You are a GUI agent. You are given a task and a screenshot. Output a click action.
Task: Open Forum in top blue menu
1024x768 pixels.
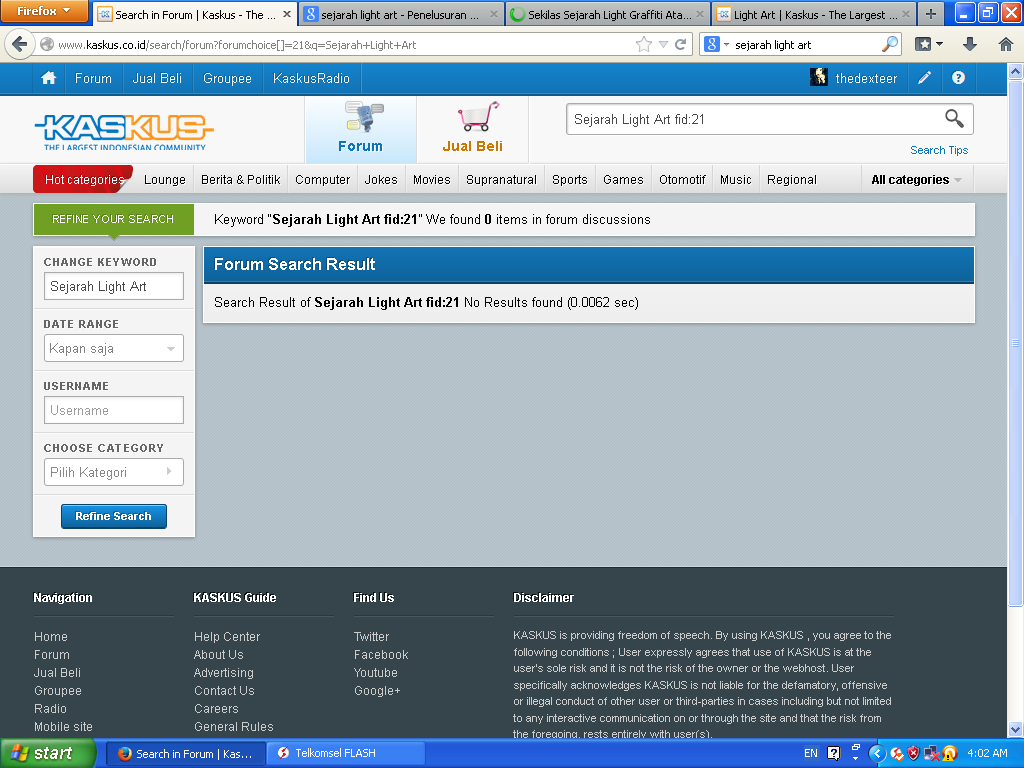(93, 78)
